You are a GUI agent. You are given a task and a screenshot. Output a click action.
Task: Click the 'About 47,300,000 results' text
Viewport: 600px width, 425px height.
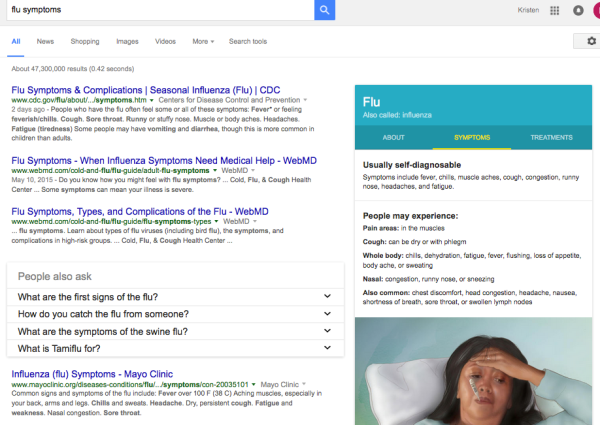point(73,69)
